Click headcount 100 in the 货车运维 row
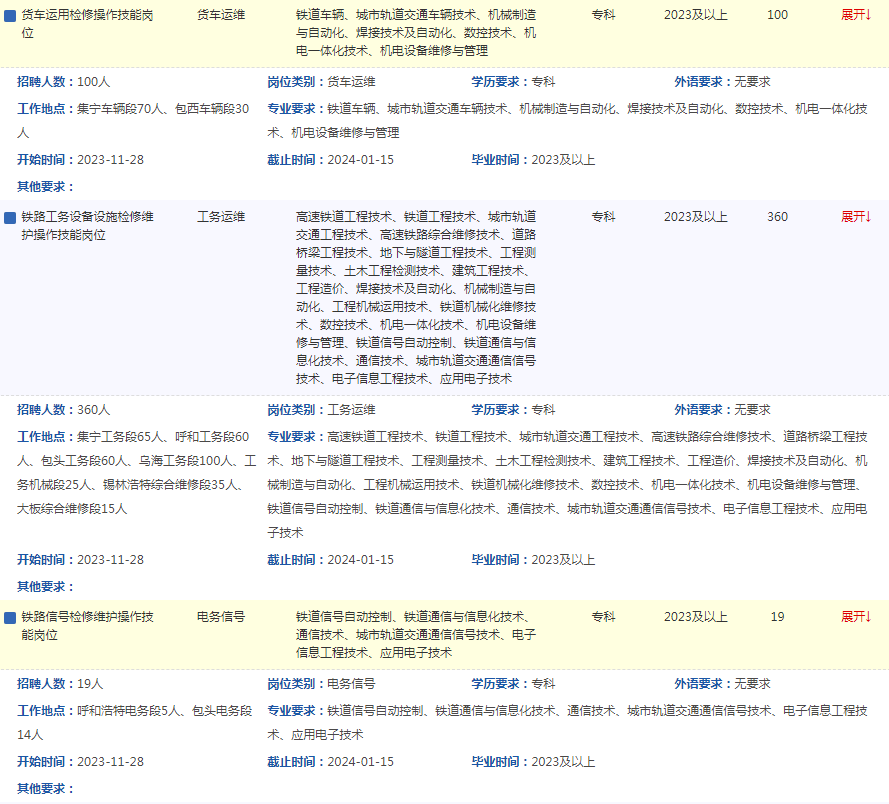 pyautogui.click(x=777, y=16)
